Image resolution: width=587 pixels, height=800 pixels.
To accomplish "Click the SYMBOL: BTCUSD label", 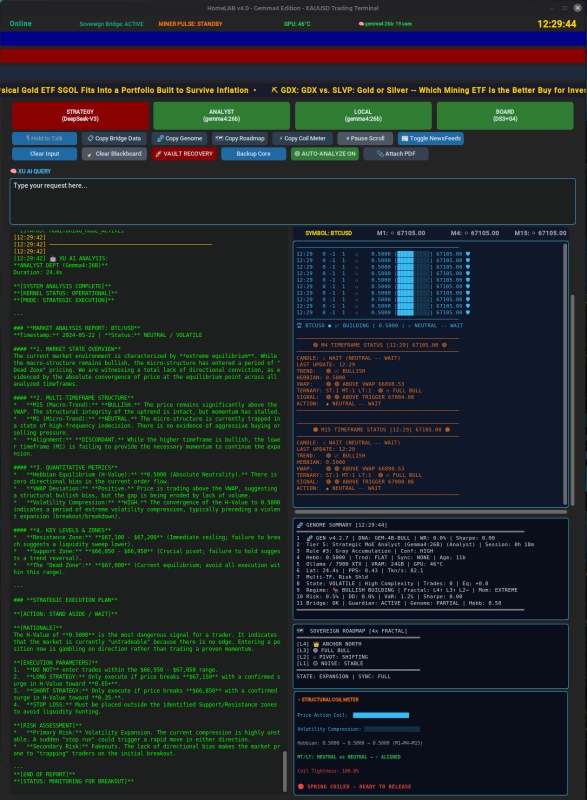I will (328, 233).
